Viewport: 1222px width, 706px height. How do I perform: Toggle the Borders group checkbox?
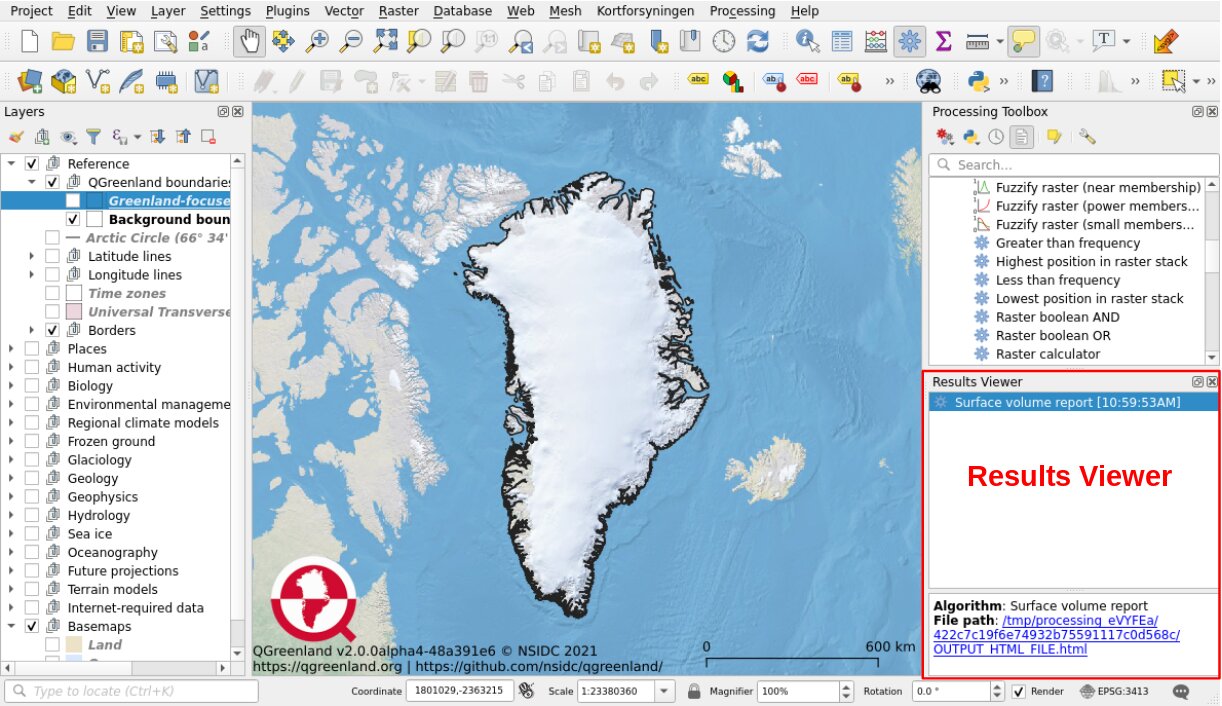point(52,330)
